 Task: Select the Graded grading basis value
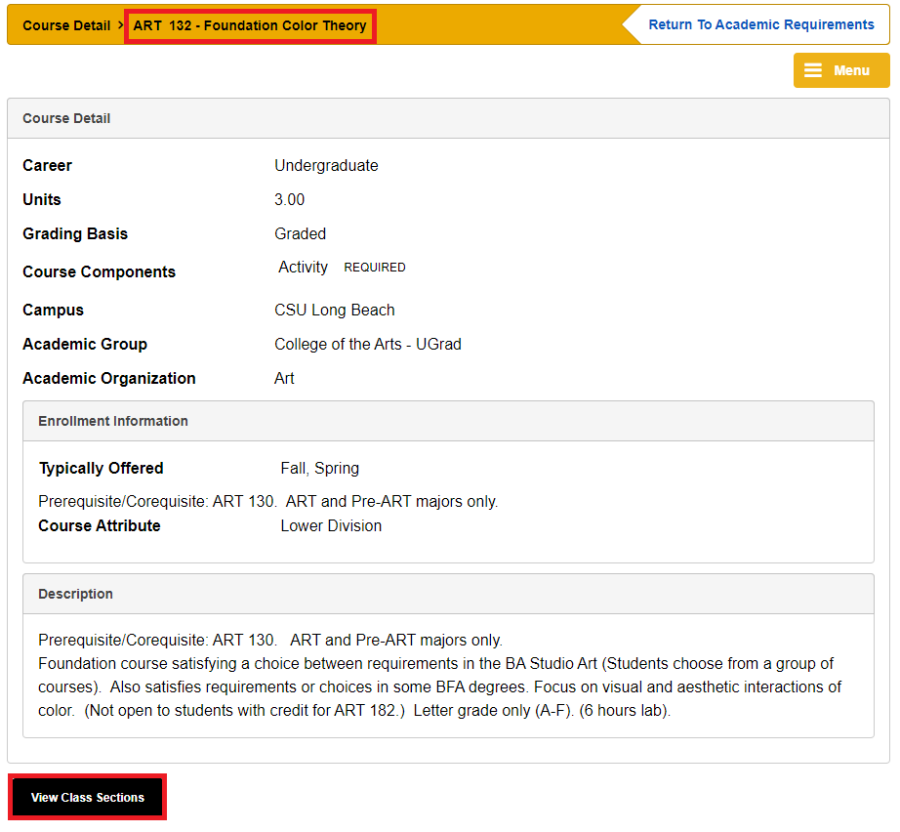click(300, 234)
